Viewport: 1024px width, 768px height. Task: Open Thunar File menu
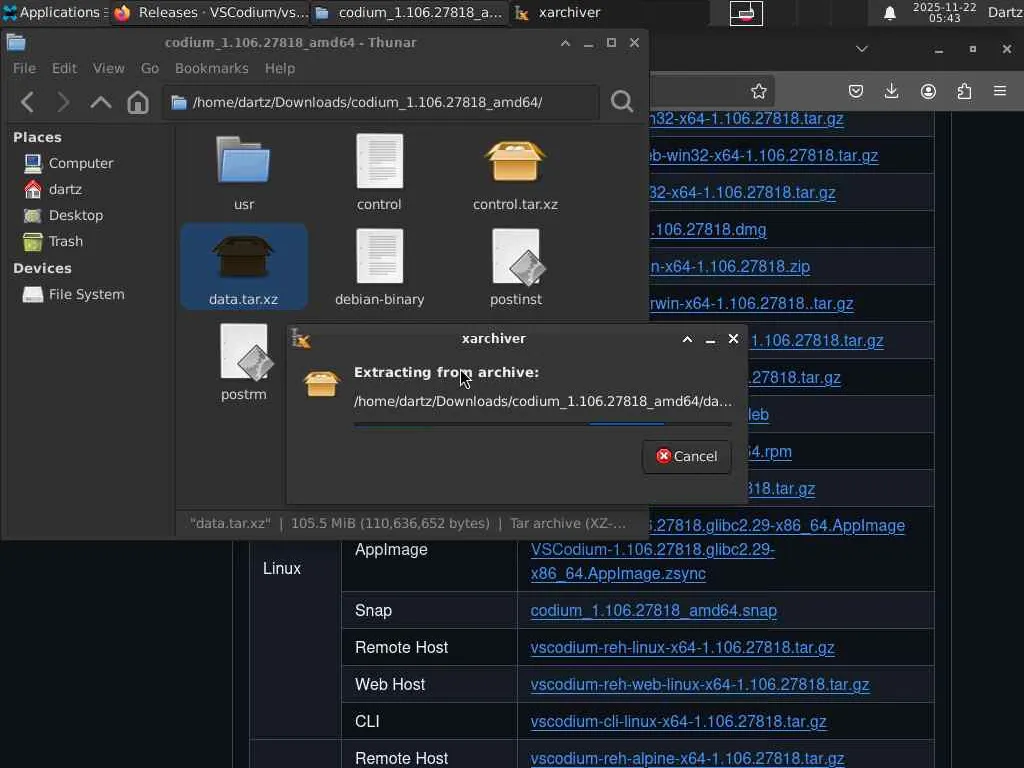click(24, 69)
